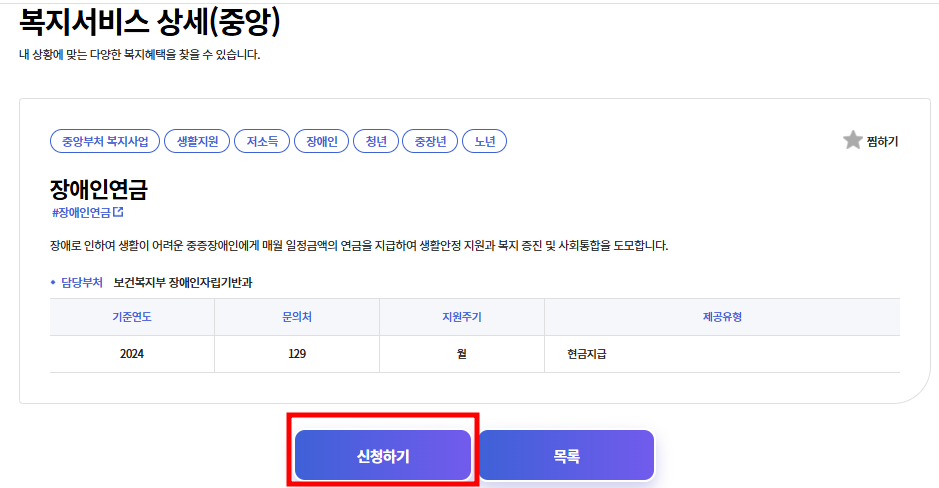This screenshot has height=488, width=939.
Task: Select the 청년 tag
Action: point(376,141)
